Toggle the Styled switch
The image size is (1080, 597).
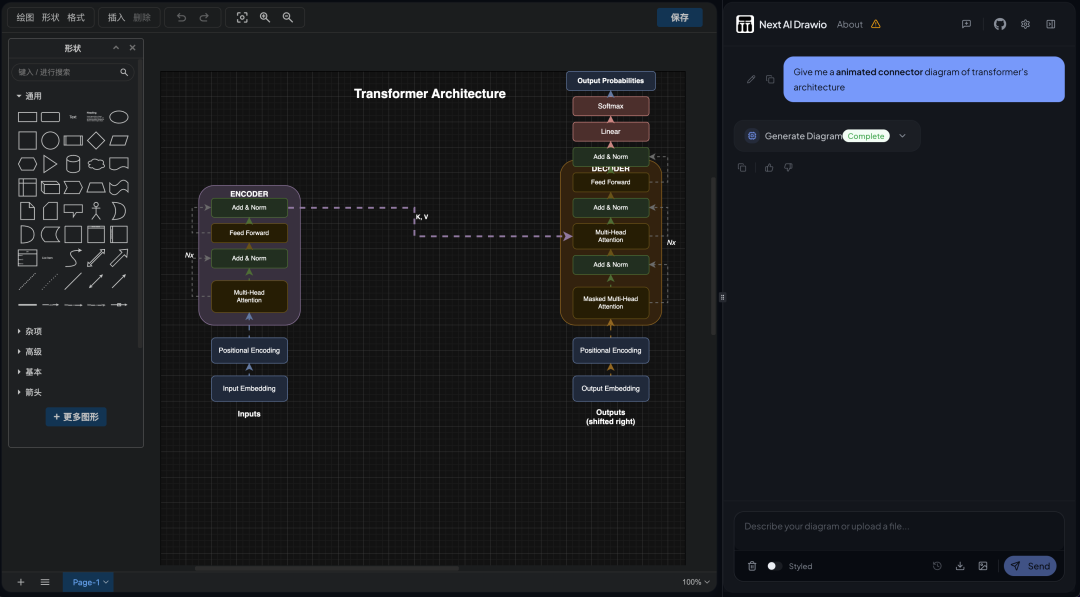773,566
